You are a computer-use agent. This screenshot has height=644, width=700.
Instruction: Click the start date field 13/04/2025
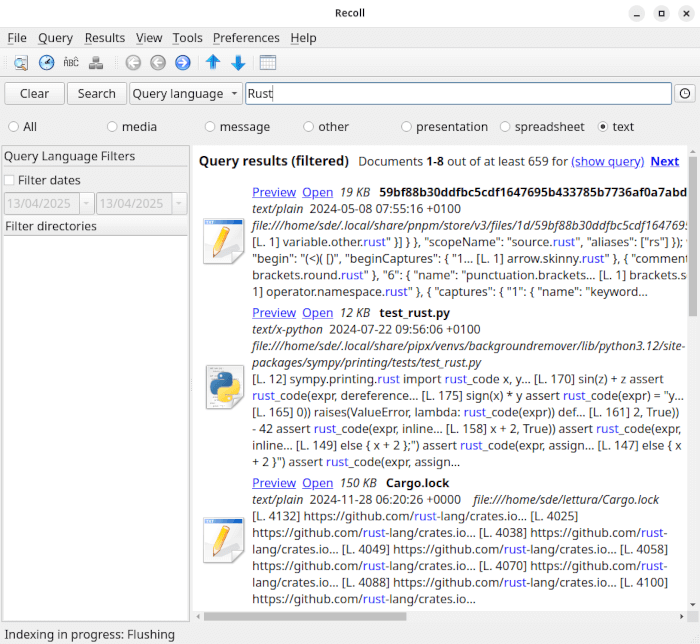click(x=42, y=204)
